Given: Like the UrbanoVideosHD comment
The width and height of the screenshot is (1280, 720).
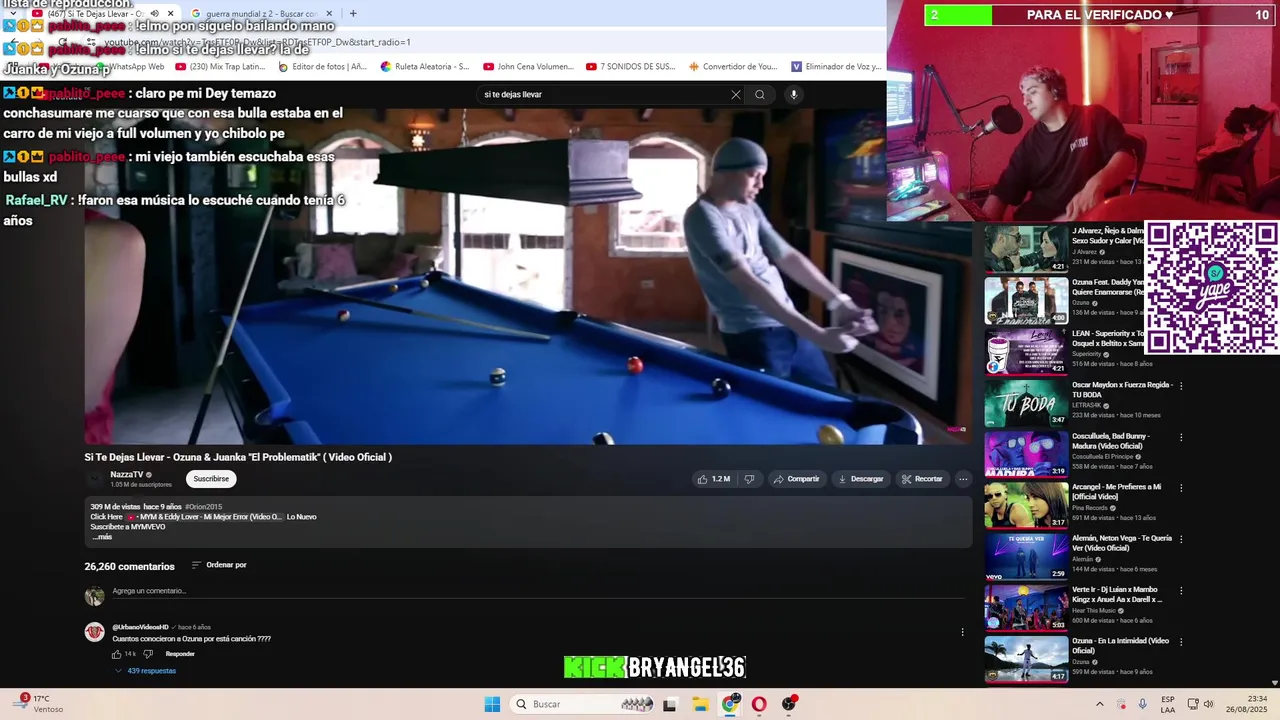Looking at the screenshot, I should (118, 654).
